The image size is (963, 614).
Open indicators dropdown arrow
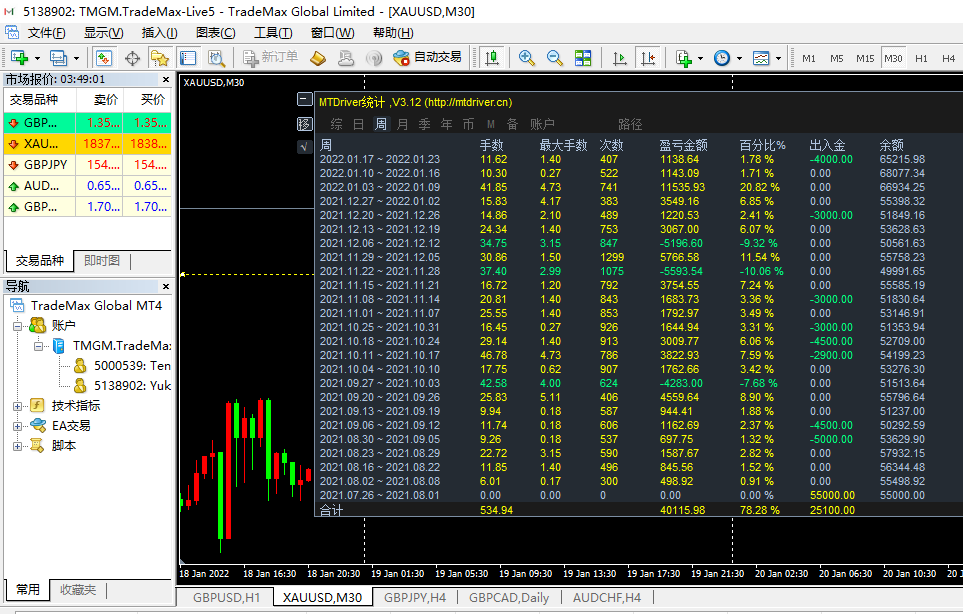701,58
